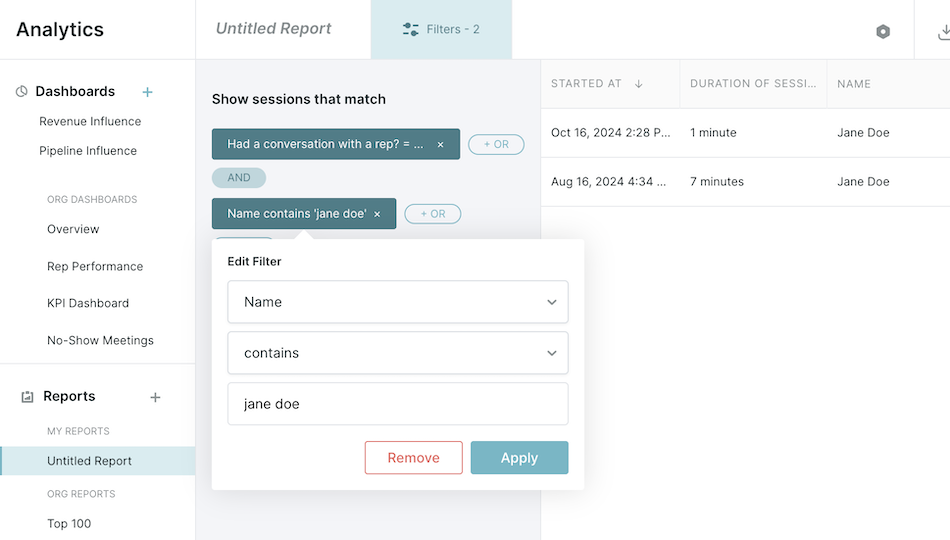
Task: Click Jane Doe in the Oct 16 row
Action: point(863,133)
